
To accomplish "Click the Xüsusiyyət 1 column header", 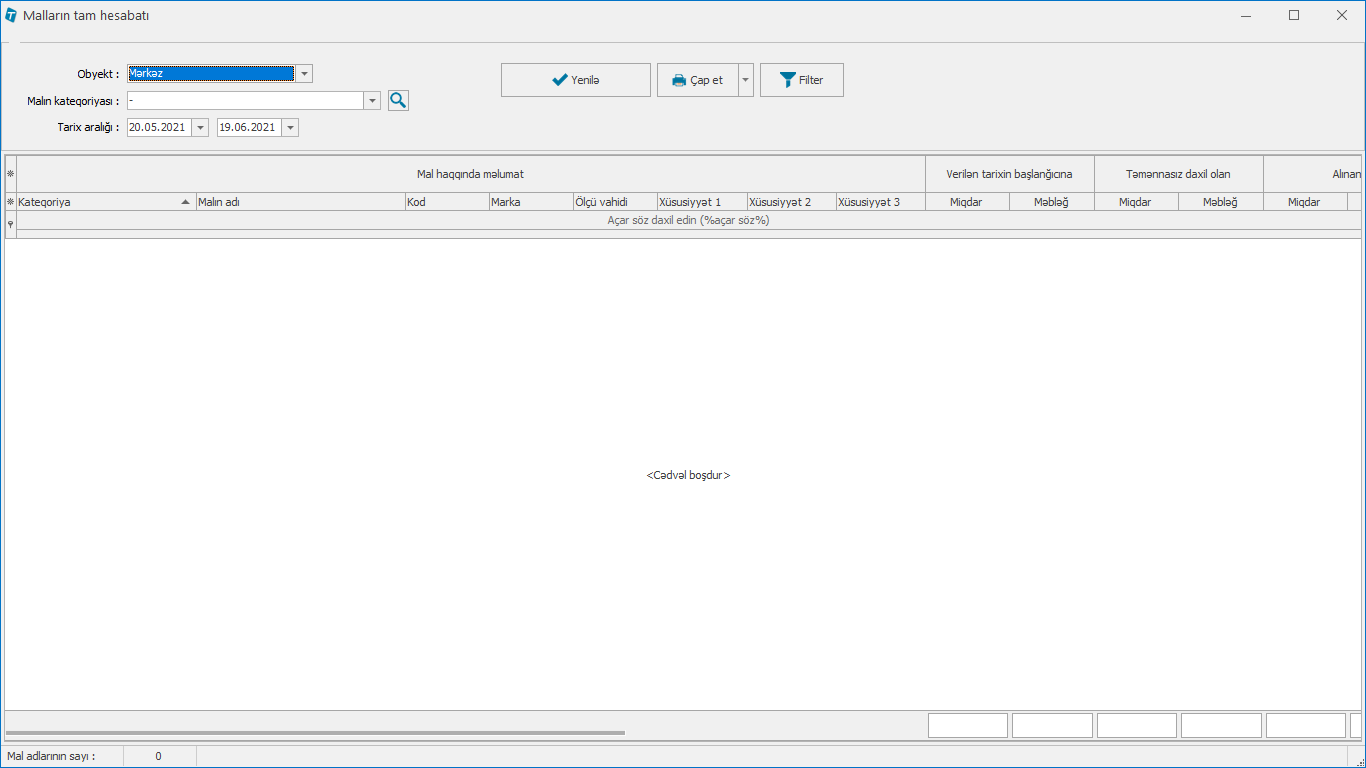I will pos(701,202).
